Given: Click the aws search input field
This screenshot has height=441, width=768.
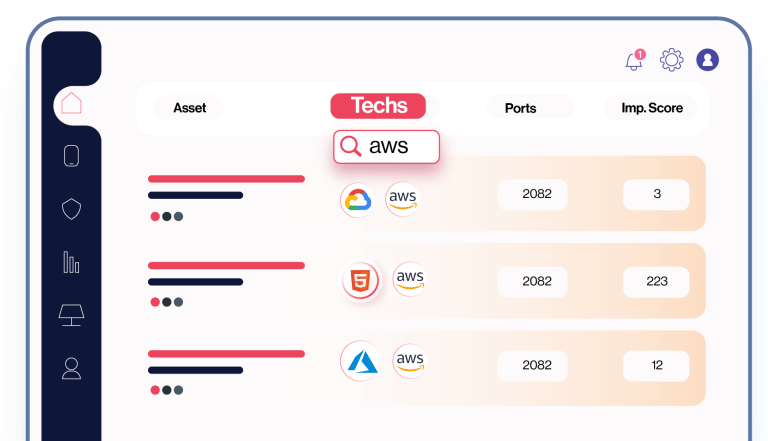Looking at the screenshot, I should (400, 147).
